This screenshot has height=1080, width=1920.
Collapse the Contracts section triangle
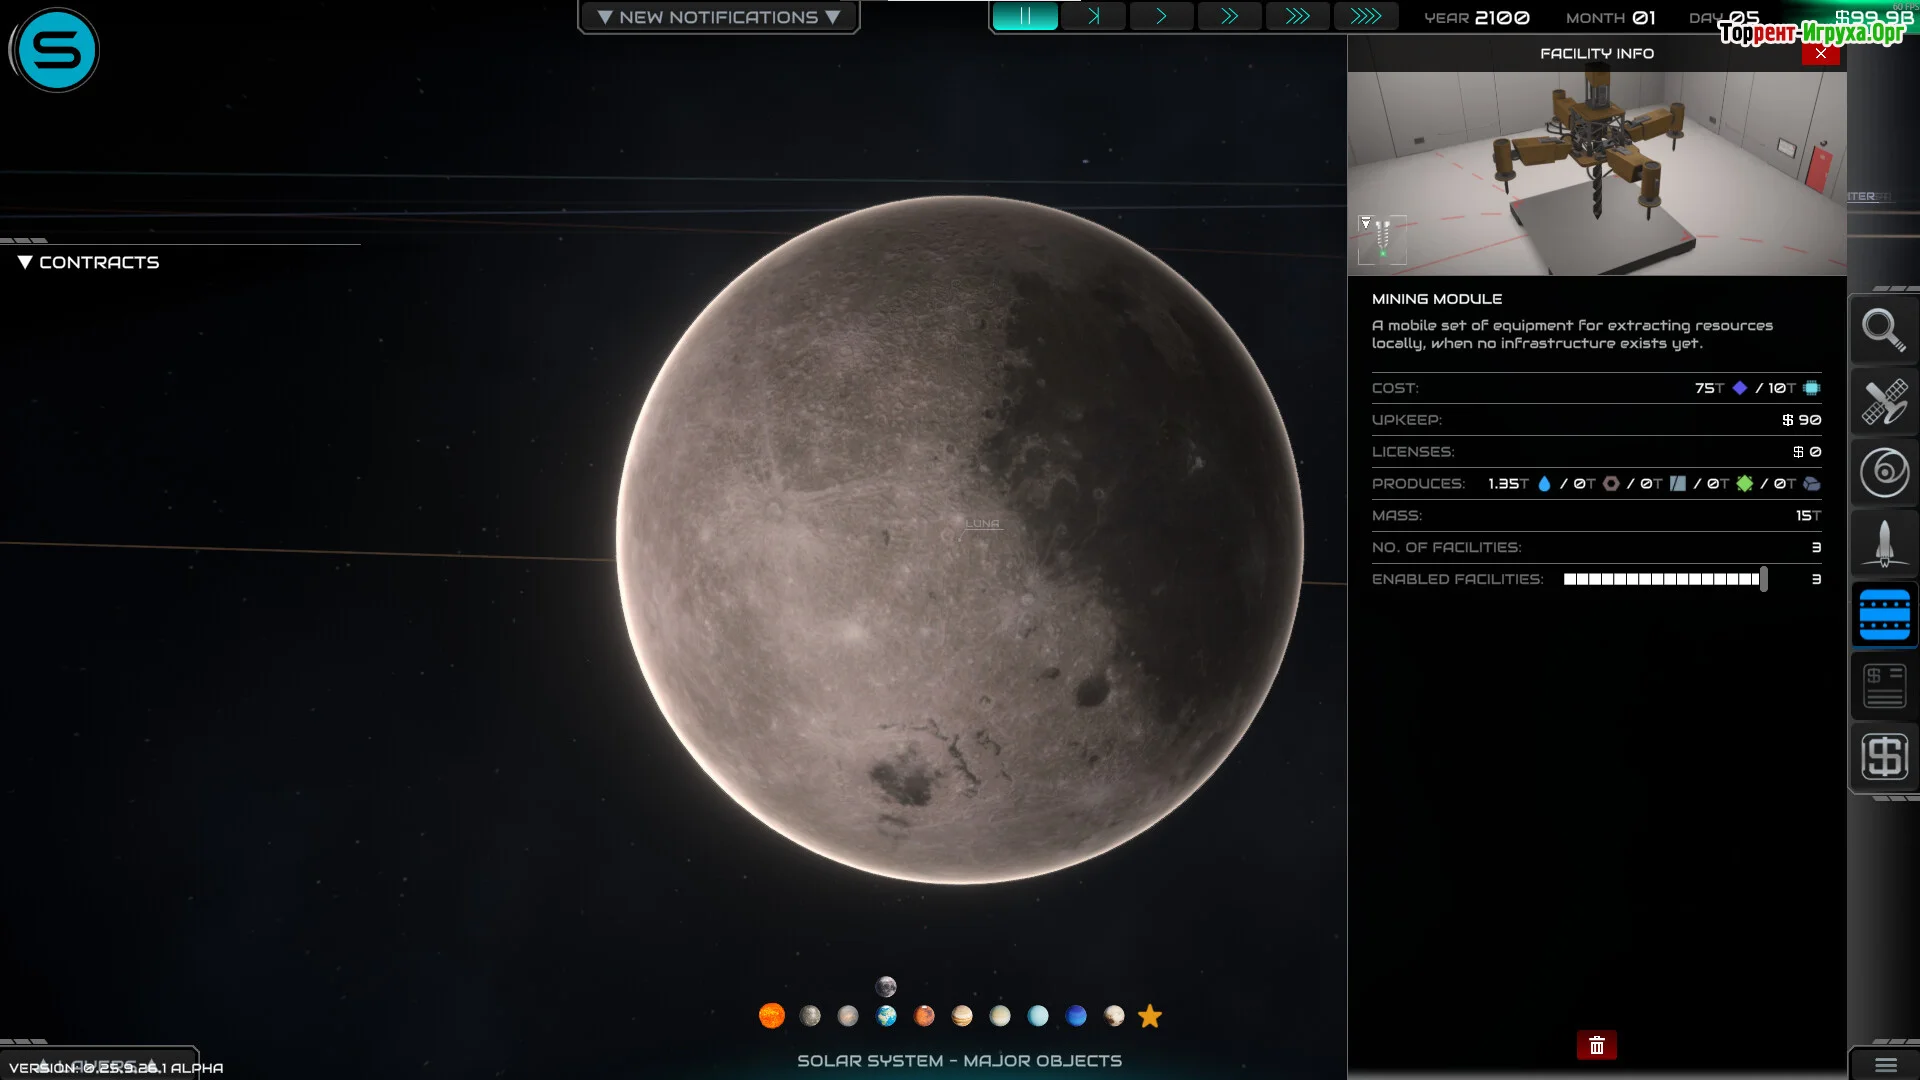(25, 262)
